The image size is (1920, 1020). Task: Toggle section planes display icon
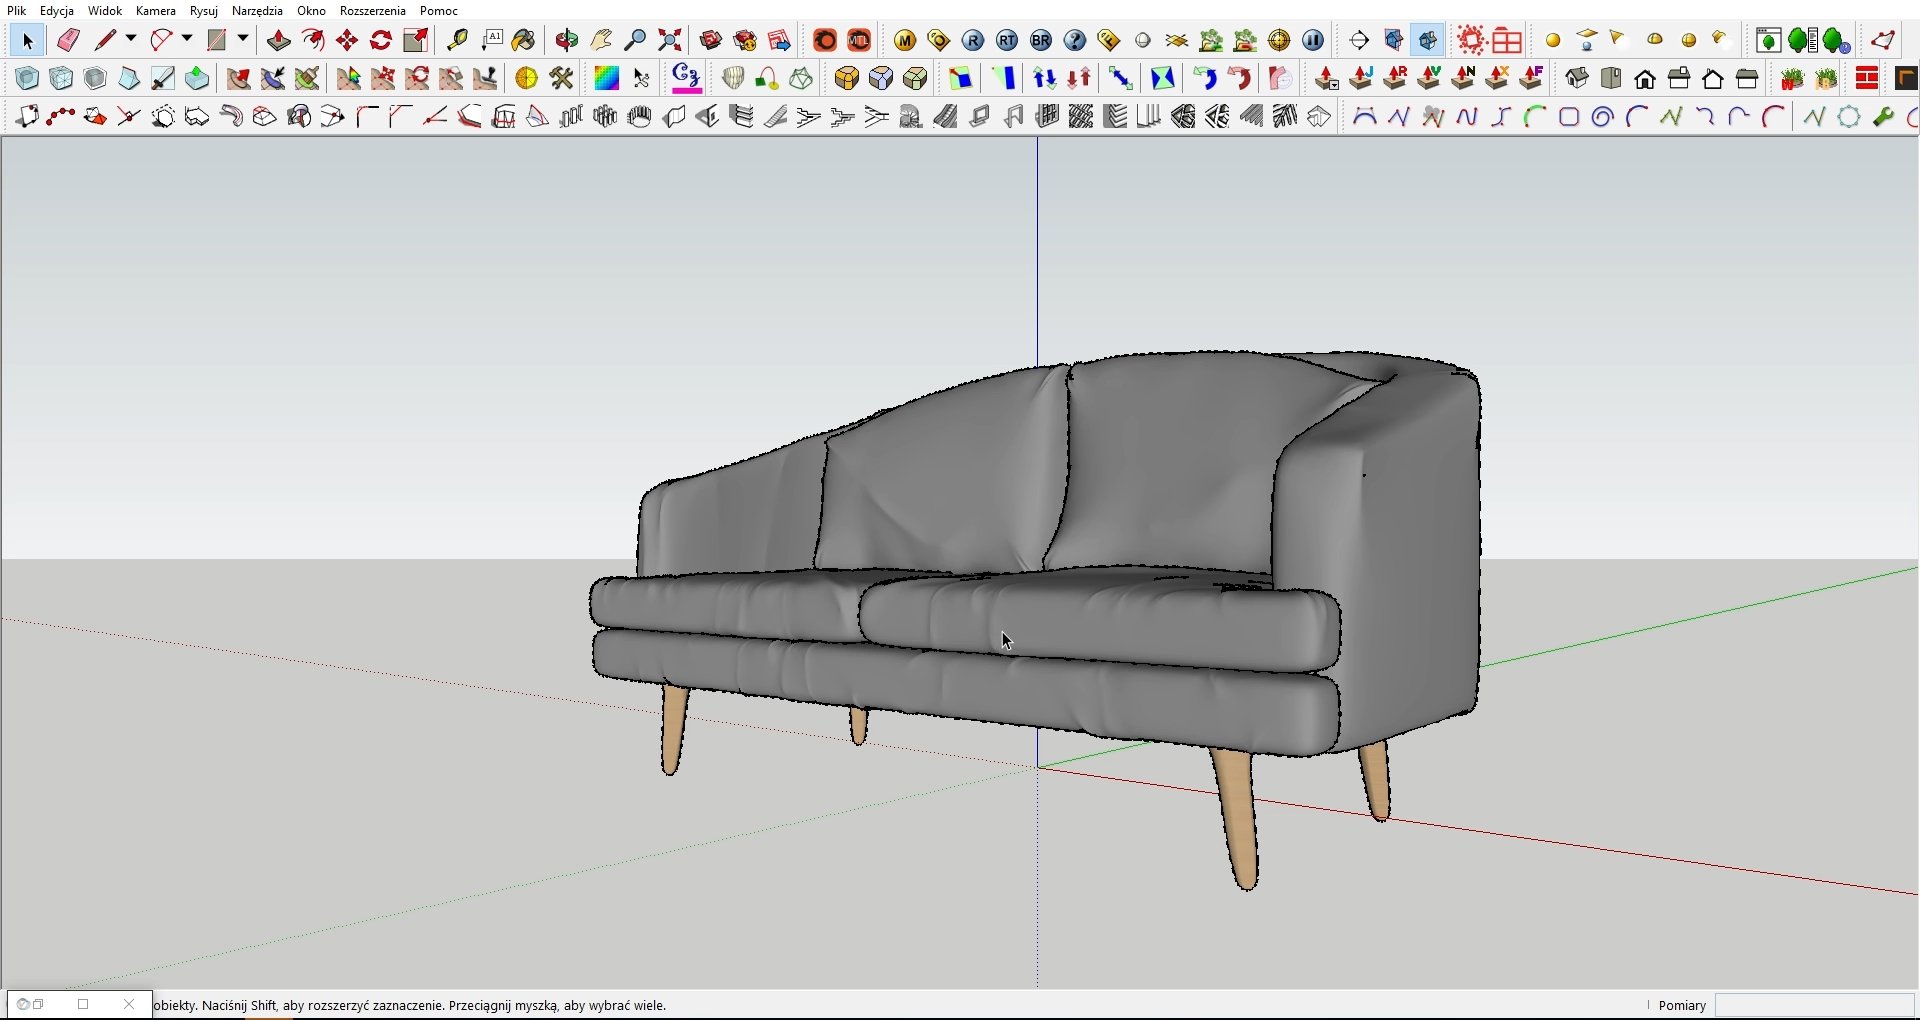[x=1395, y=40]
